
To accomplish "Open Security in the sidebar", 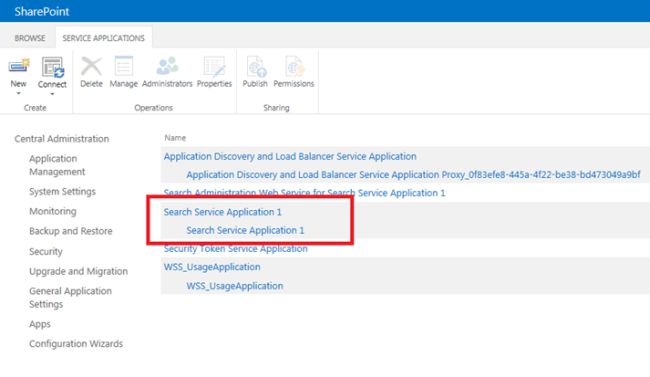I will point(46,251).
